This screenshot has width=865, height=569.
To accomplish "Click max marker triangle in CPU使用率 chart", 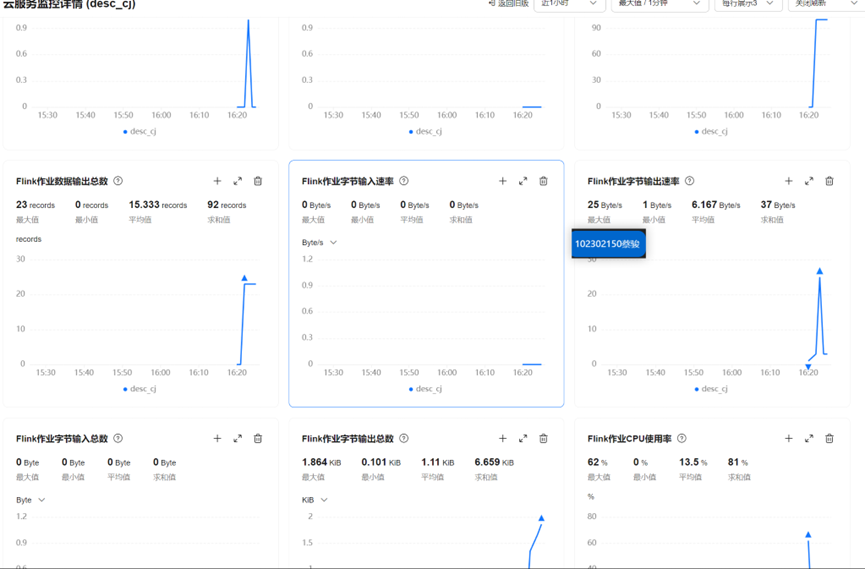I will point(808,535).
